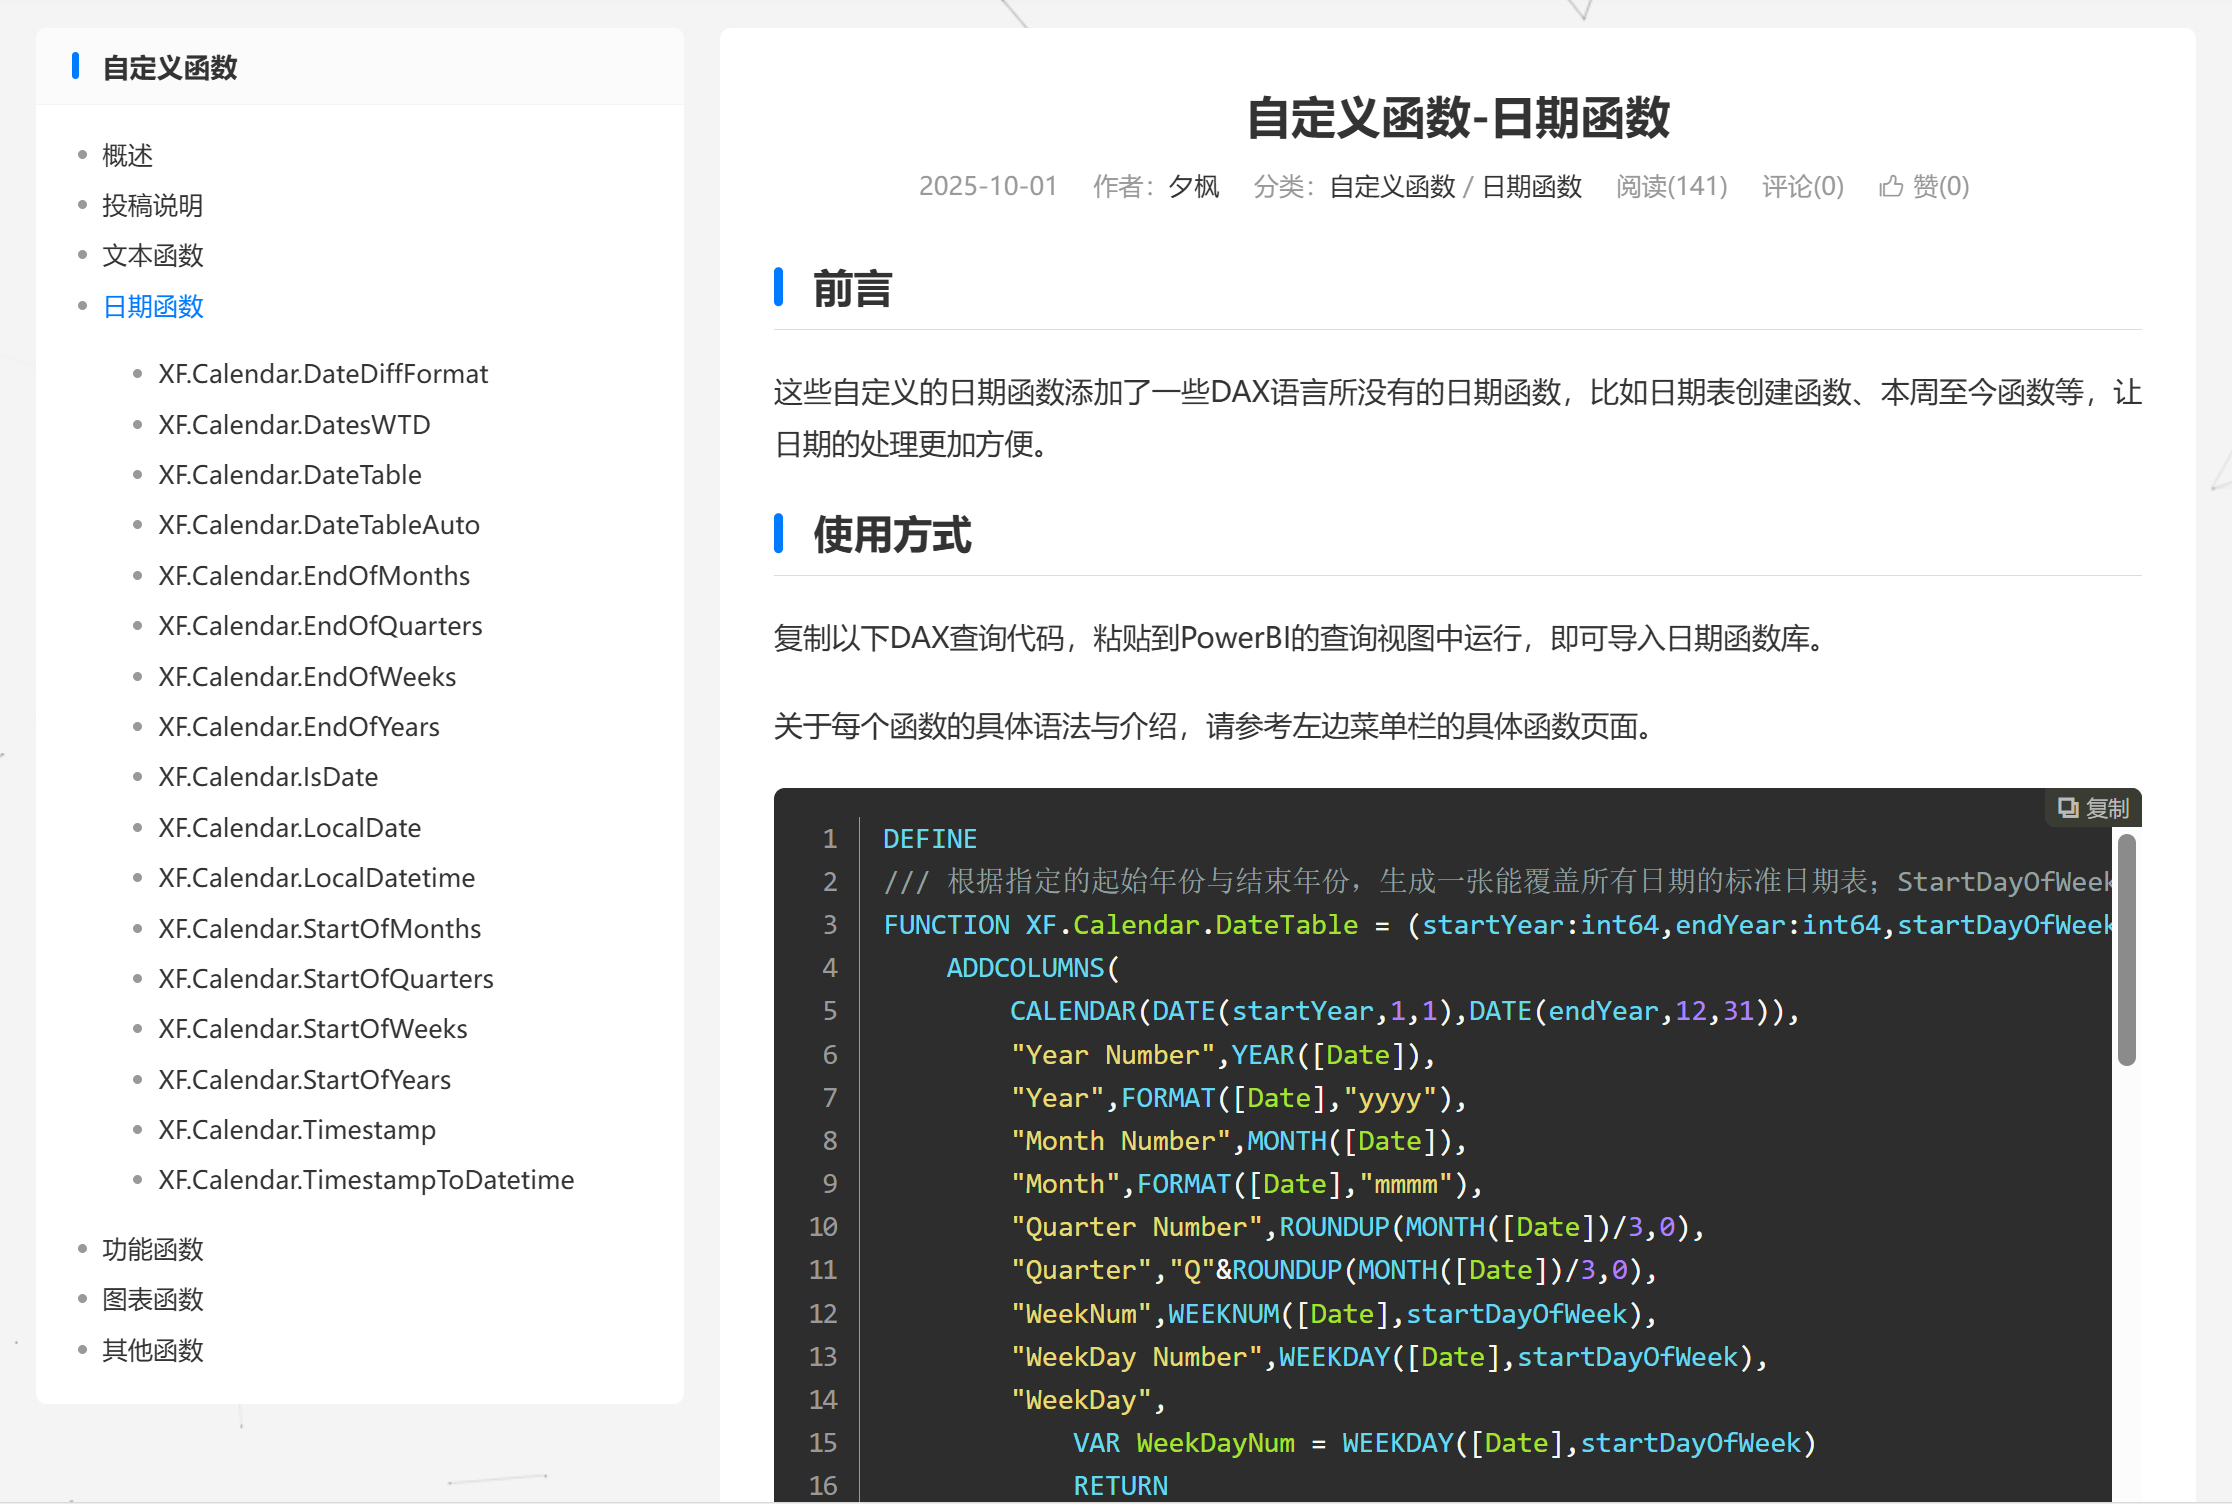
Task: Click the 评论(0) comments link
Action: coord(1802,187)
